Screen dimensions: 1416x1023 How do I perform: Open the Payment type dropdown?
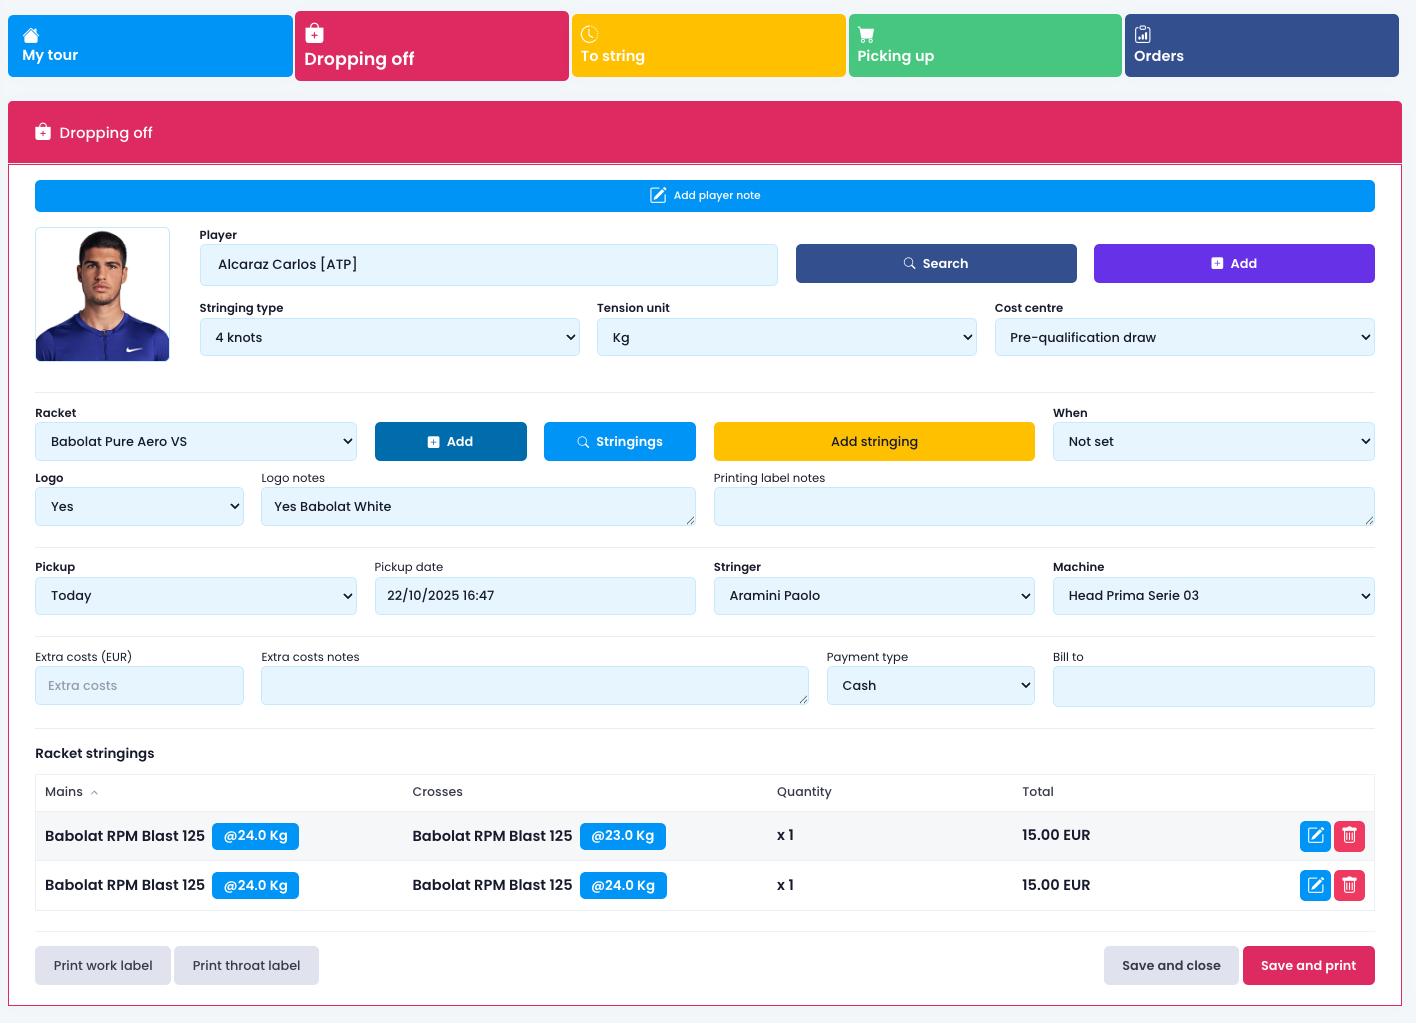930,686
